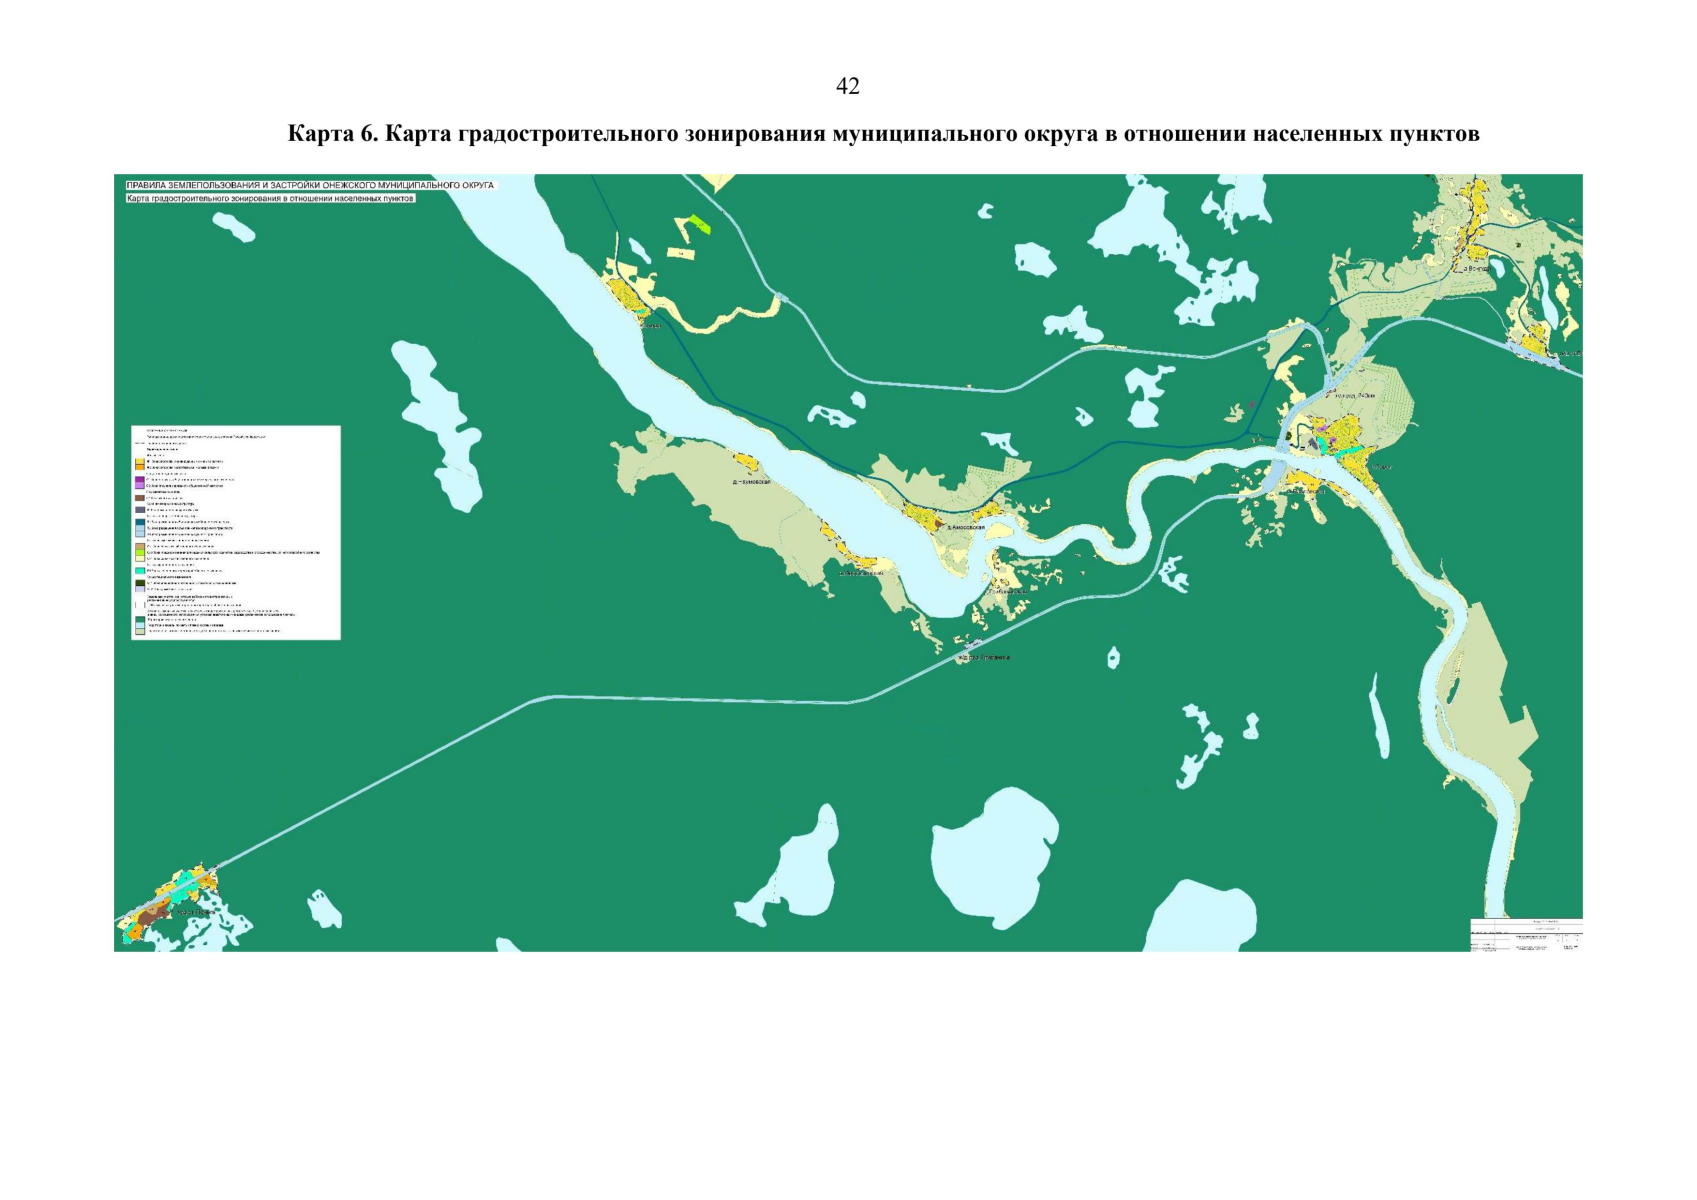Click the 'д. Буновская' village label
Screen dimensions: 1697x1200
tap(752, 482)
